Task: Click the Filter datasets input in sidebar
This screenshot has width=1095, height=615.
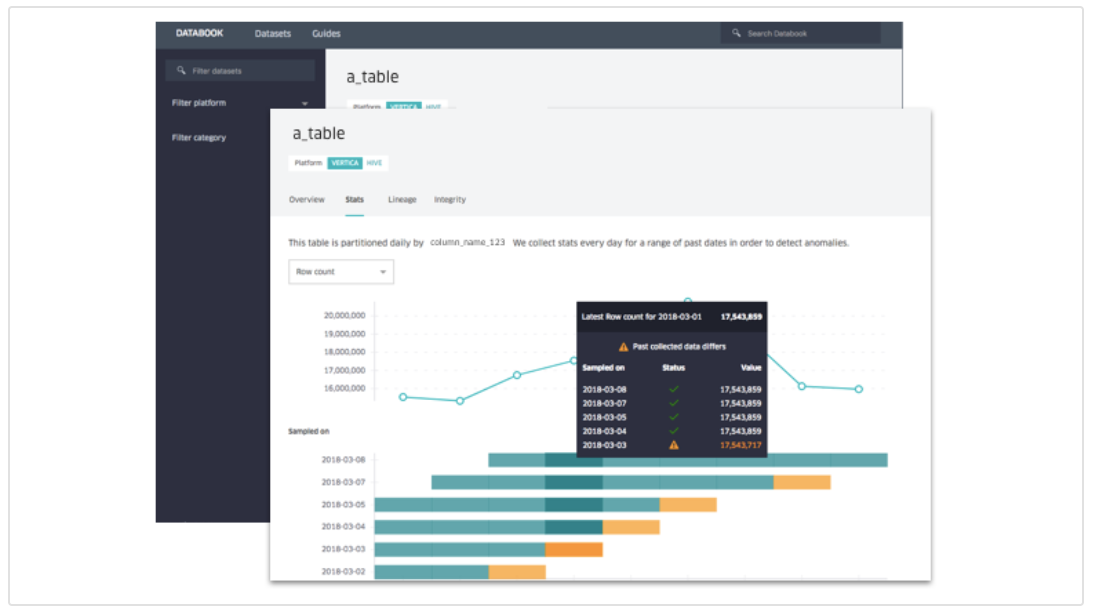Action: 240,71
